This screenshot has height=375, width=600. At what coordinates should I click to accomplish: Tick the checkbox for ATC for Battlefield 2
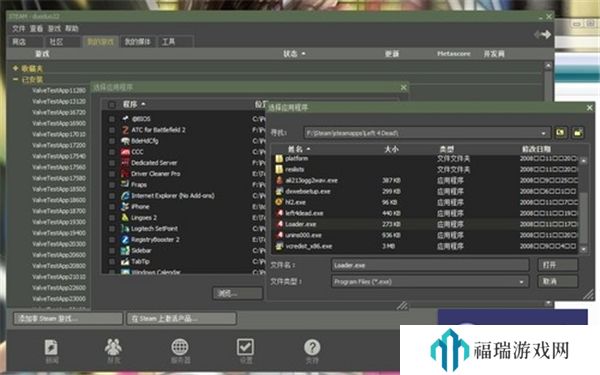[x=112, y=130]
